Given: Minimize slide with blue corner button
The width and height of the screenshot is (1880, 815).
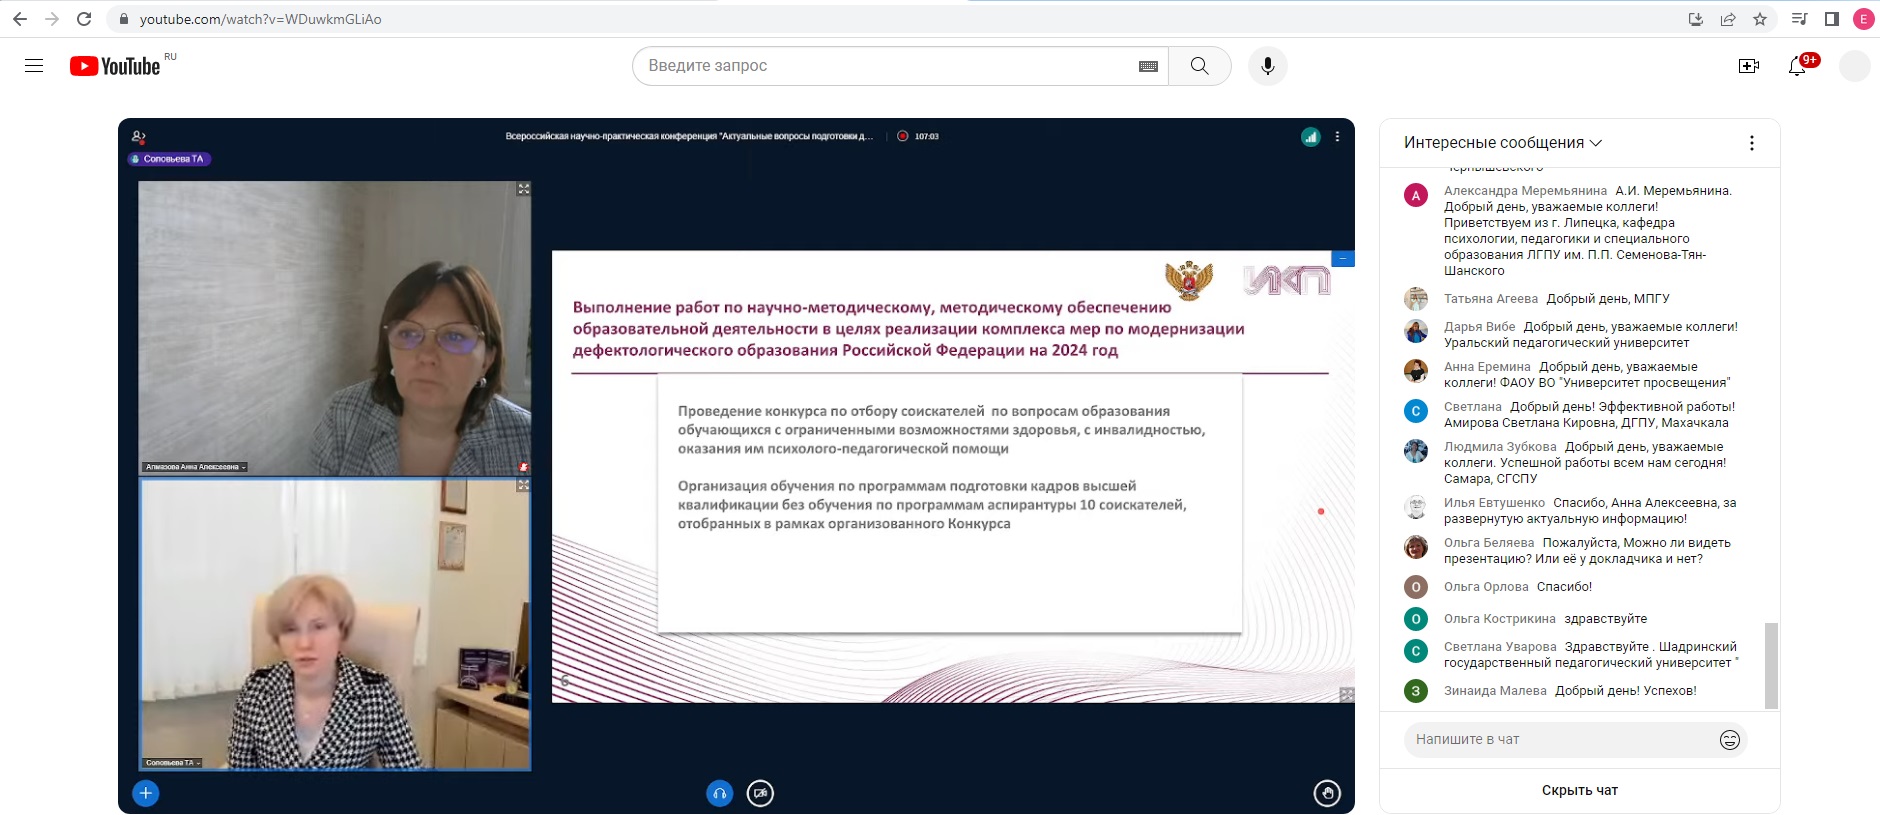Looking at the screenshot, I should 1343,259.
